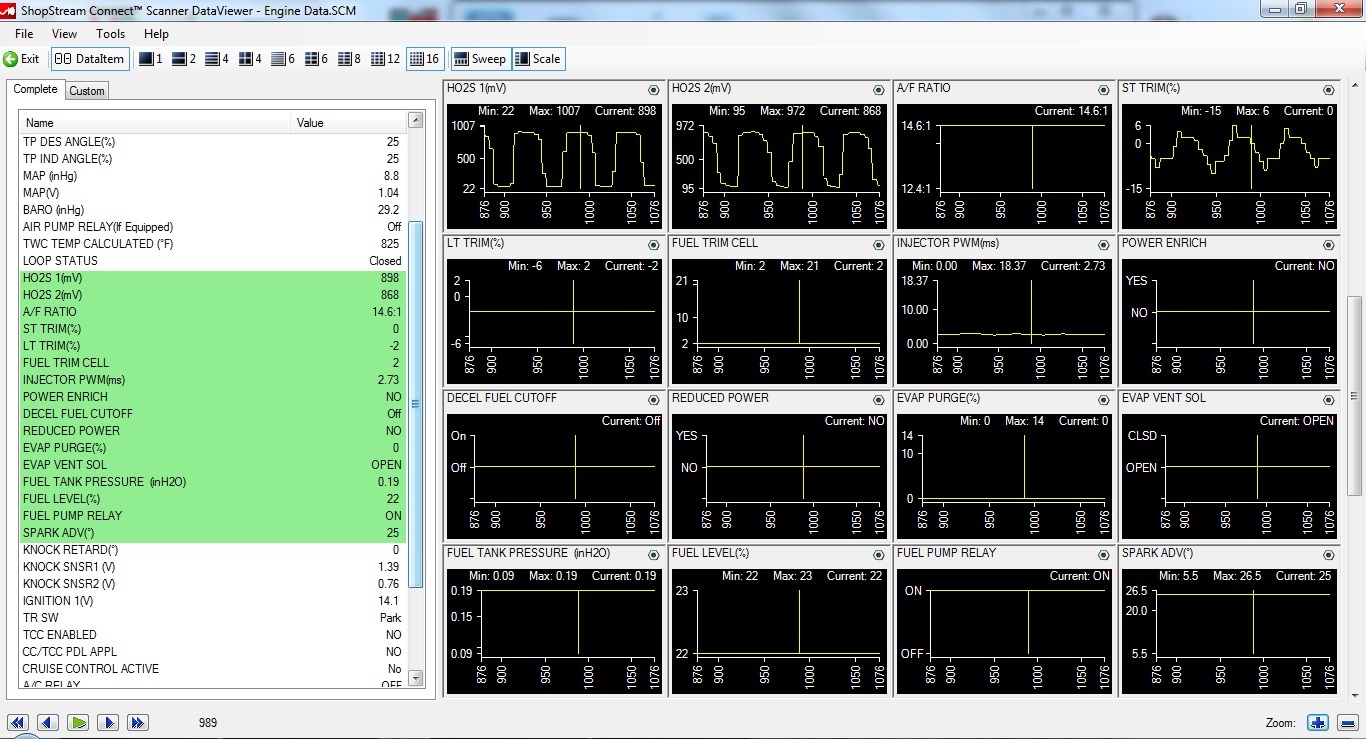The width and height of the screenshot is (1366, 739).
Task: Toggle the FUEL LEVEL(%) graph radio icon
Action: pos(878,555)
